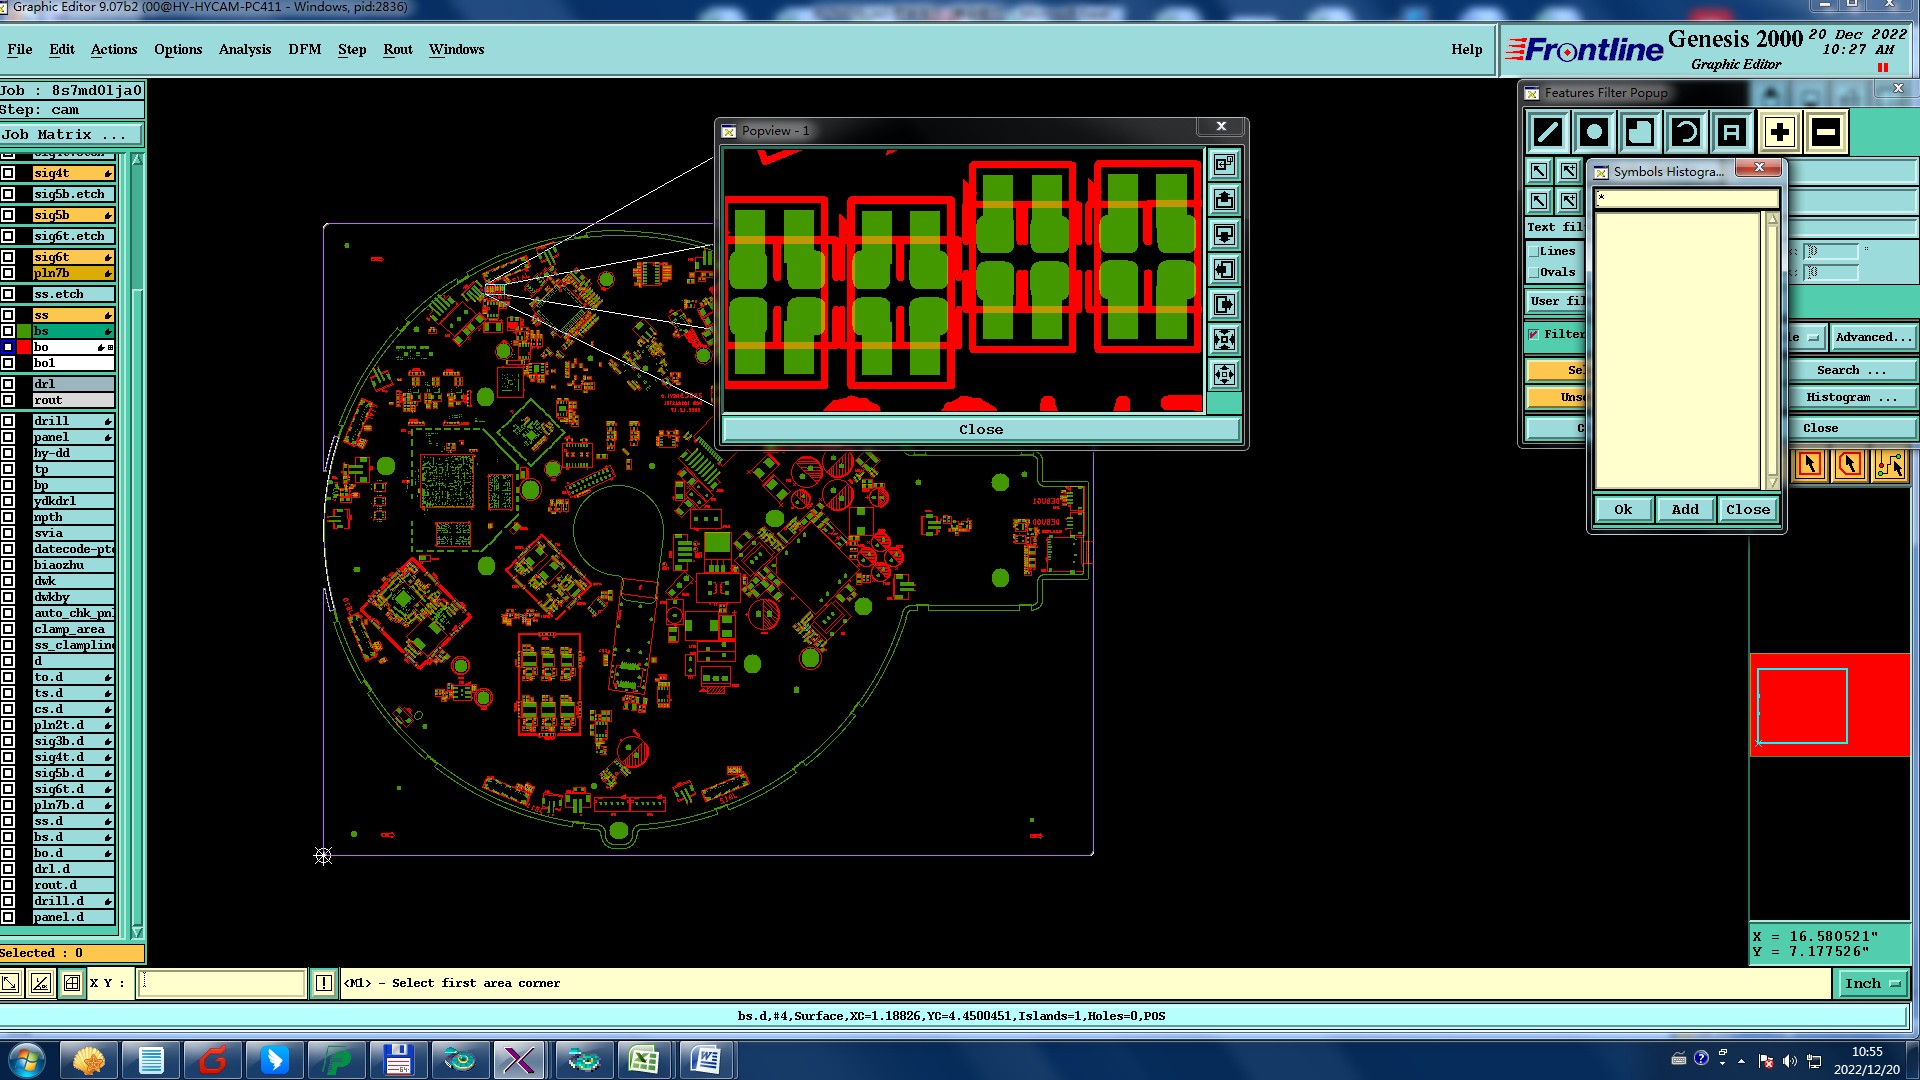Click the snap grid icon beside XY

click(x=72, y=983)
